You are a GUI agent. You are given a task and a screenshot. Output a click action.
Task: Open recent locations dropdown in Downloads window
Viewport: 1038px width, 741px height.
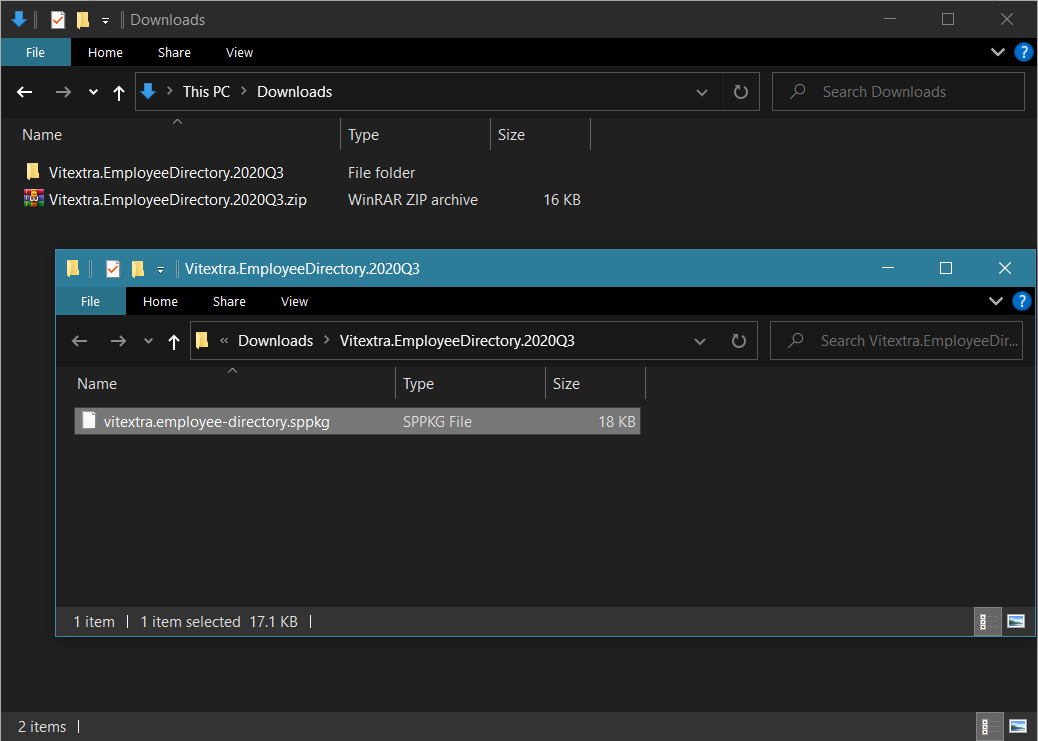[93, 92]
